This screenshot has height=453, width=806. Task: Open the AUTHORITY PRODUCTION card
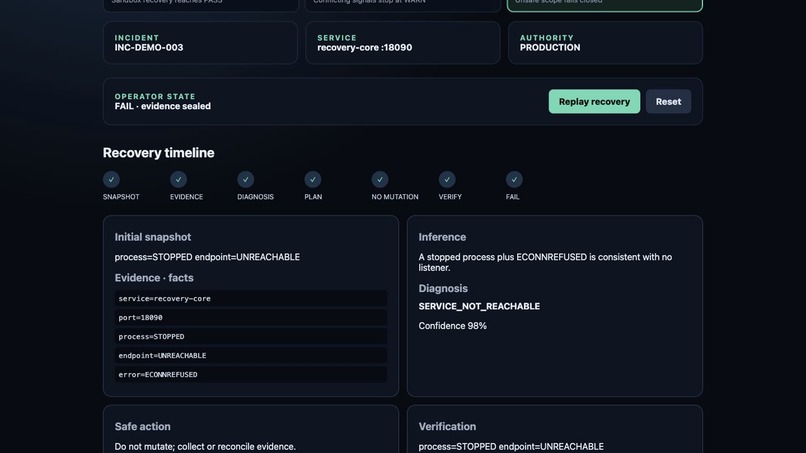605,43
